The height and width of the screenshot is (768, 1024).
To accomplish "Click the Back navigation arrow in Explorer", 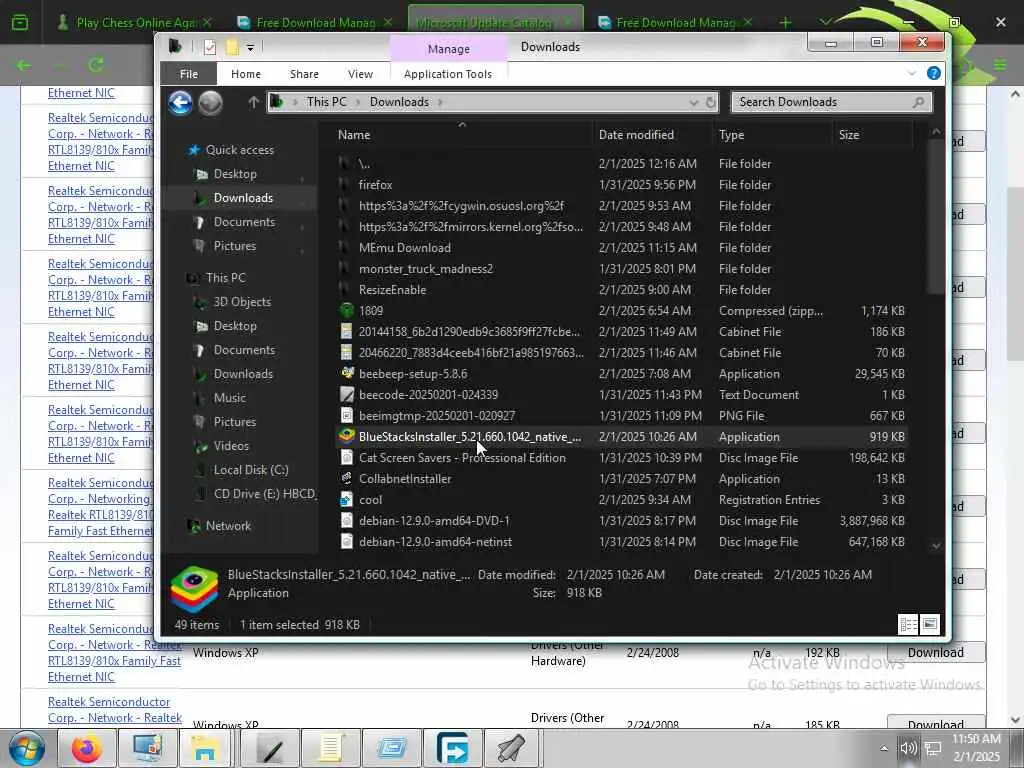I will 180,103.
